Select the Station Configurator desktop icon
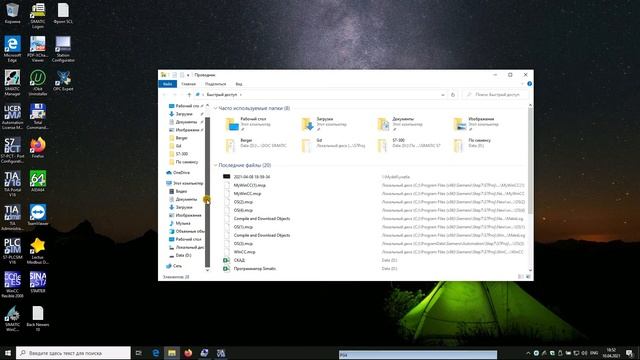The image size is (640, 360). click(x=63, y=49)
